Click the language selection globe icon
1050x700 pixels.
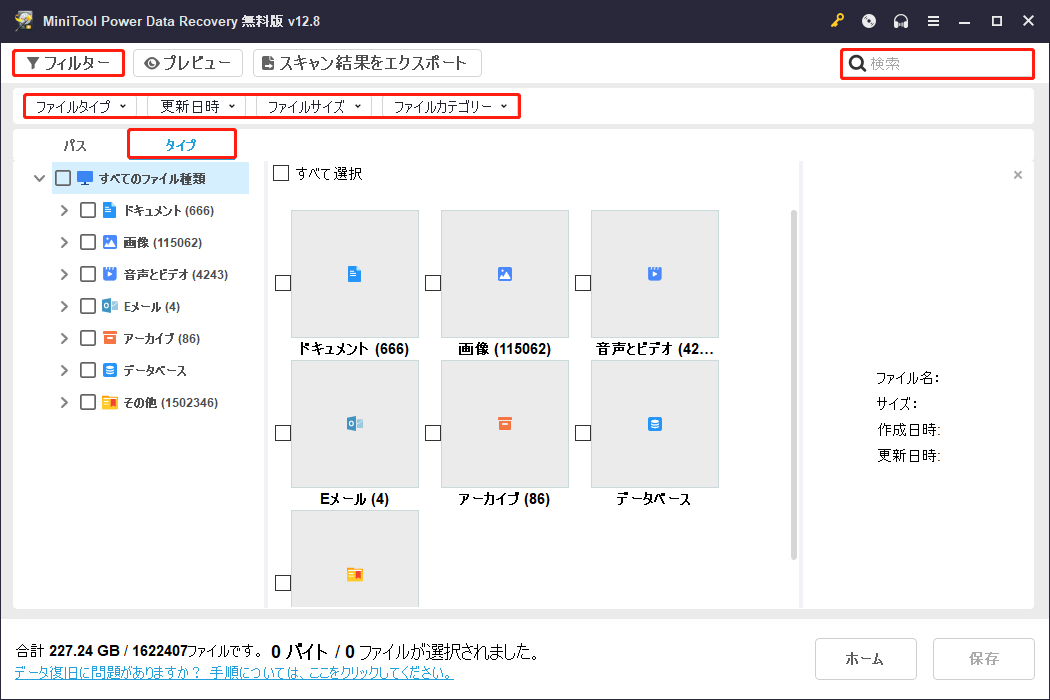click(868, 20)
